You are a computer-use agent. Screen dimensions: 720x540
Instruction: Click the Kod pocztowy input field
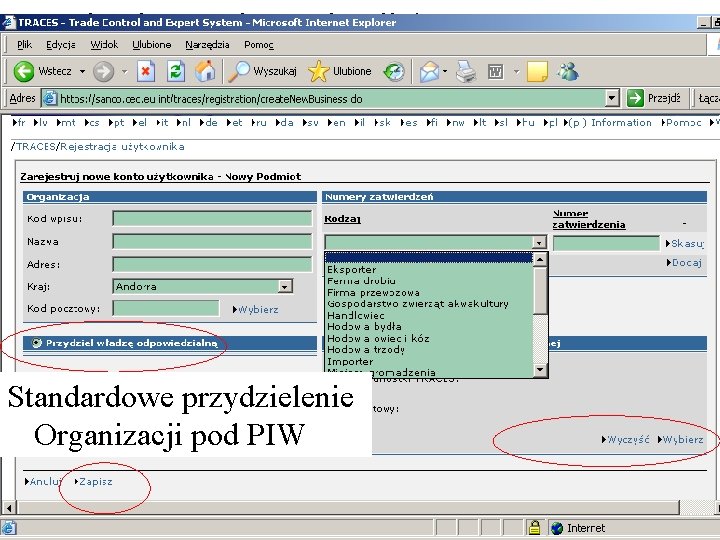166,309
